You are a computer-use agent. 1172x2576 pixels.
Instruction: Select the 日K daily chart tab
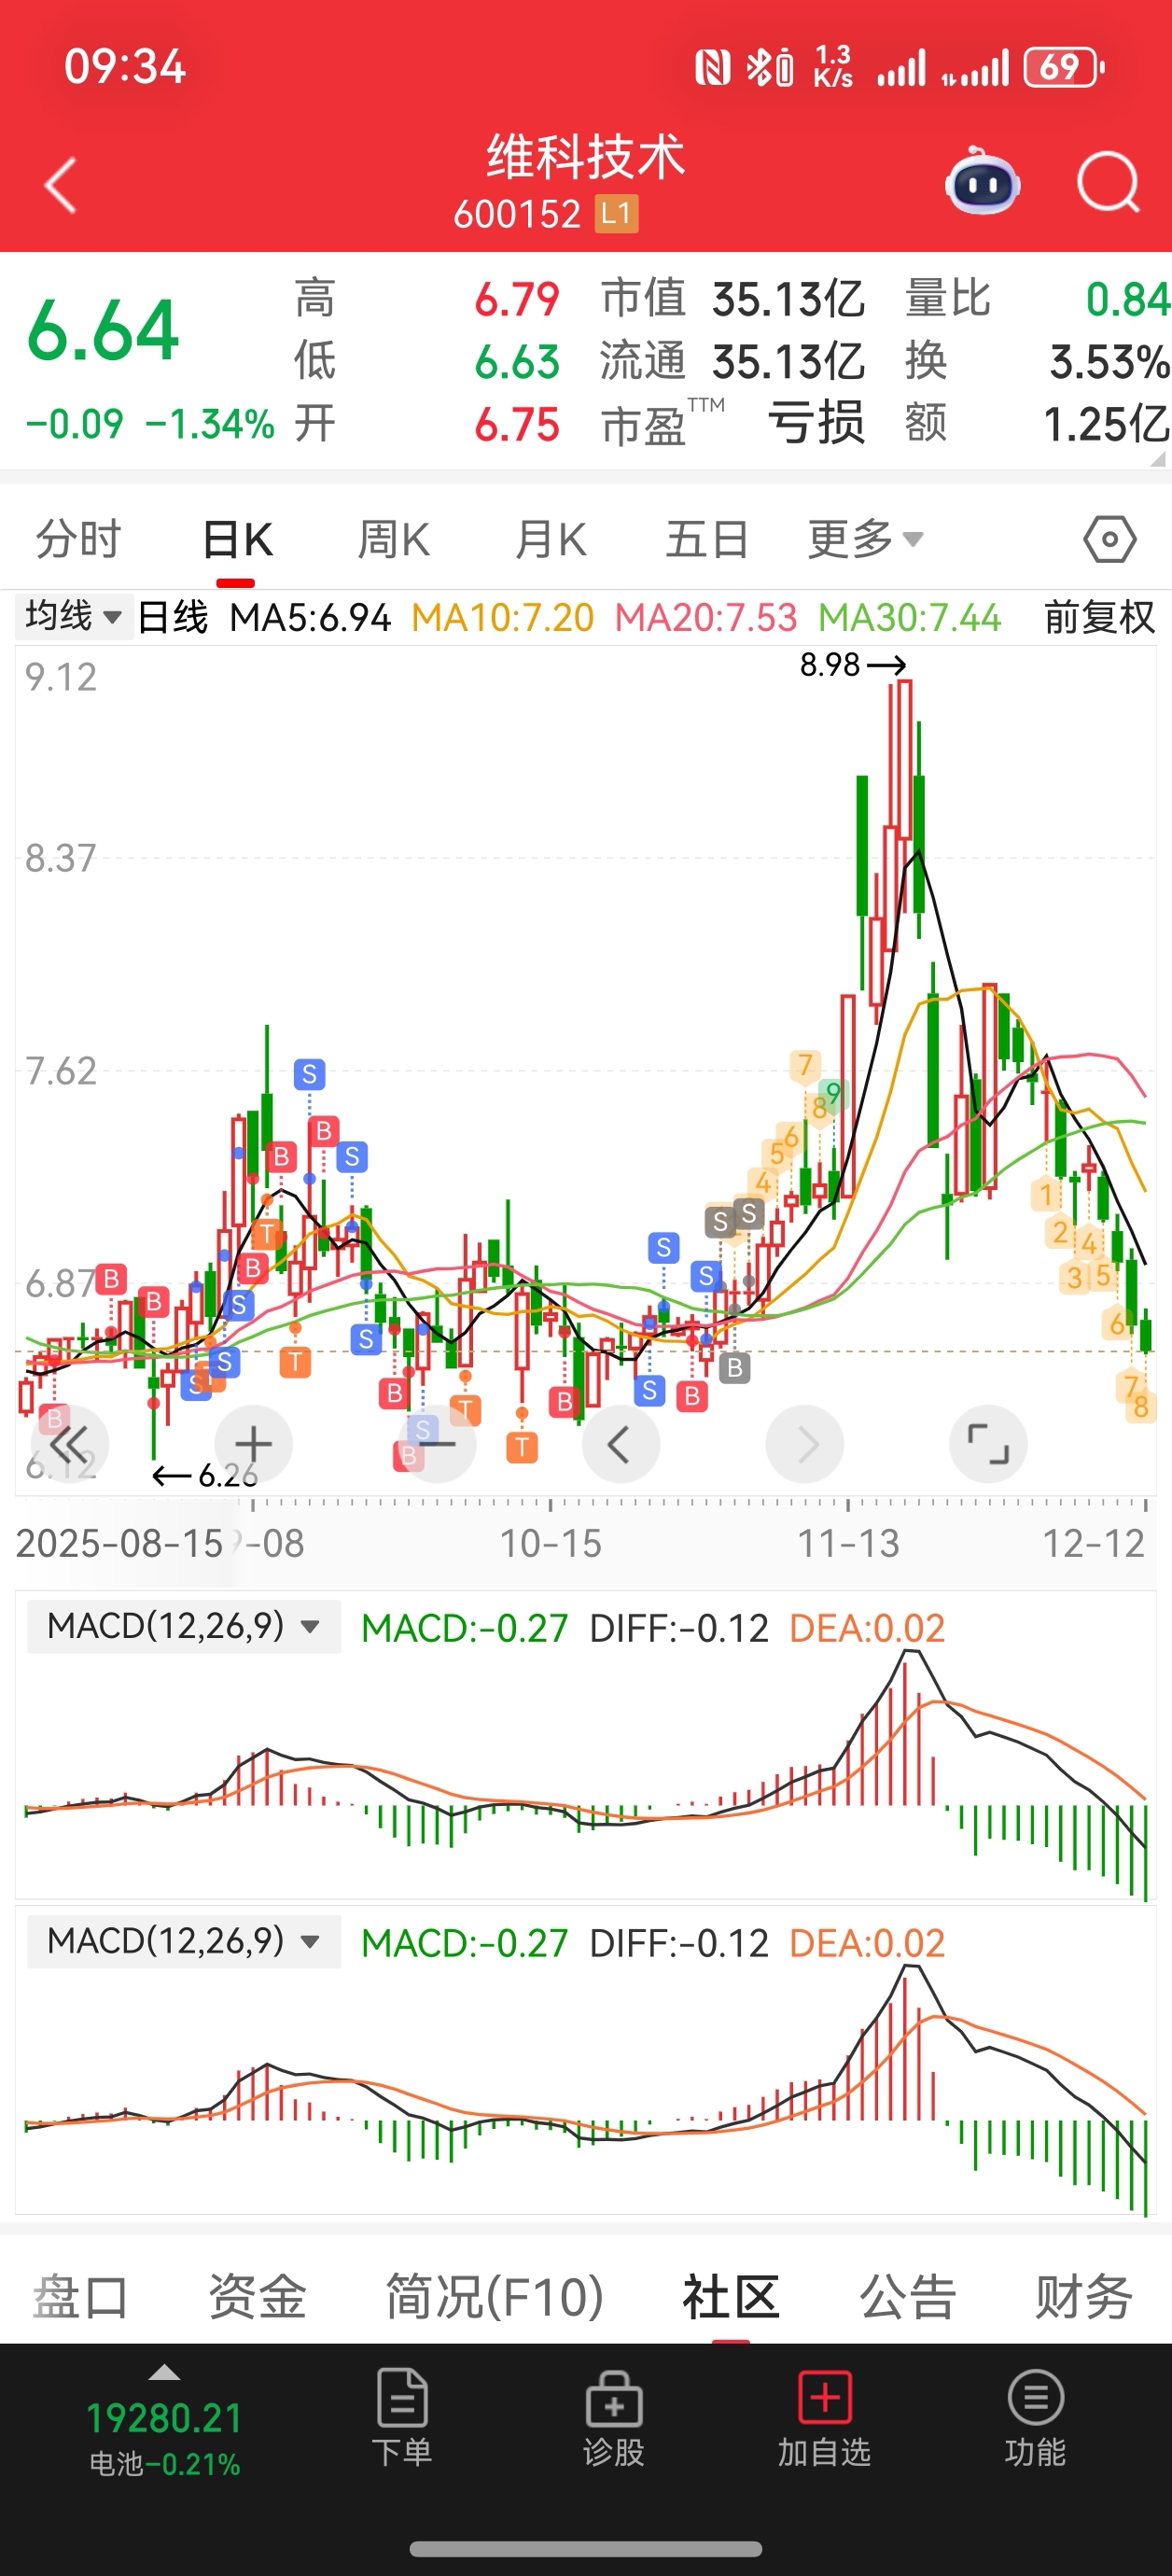[237, 540]
